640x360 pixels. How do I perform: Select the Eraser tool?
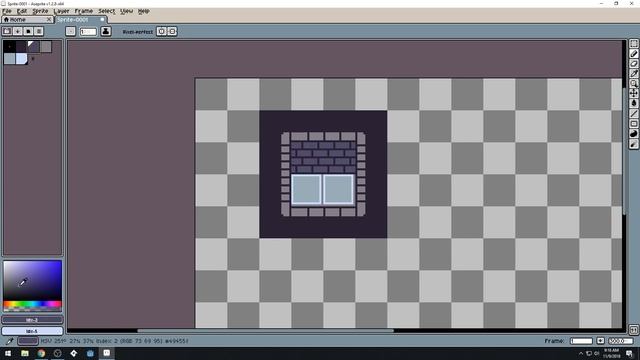(633, 64)
